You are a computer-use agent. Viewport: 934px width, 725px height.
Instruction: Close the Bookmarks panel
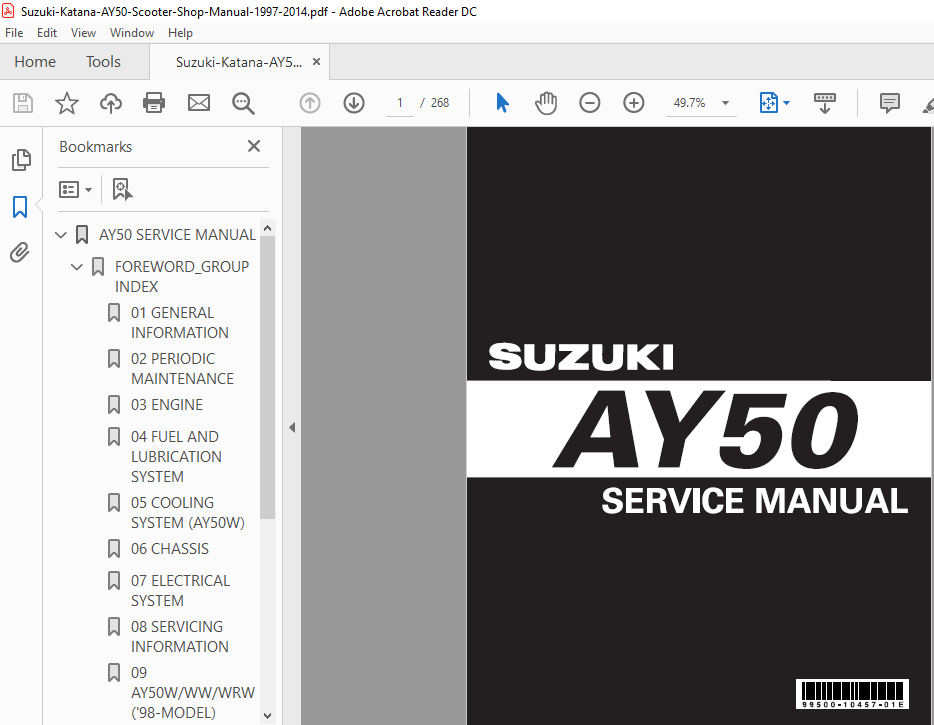tap(254, 146)
